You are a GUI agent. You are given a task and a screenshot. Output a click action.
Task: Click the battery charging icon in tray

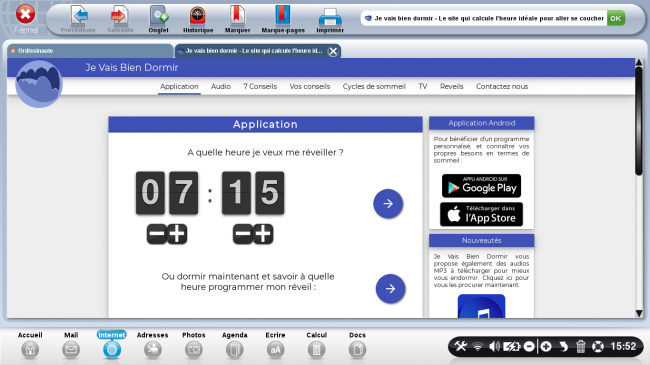pos(512,346)
